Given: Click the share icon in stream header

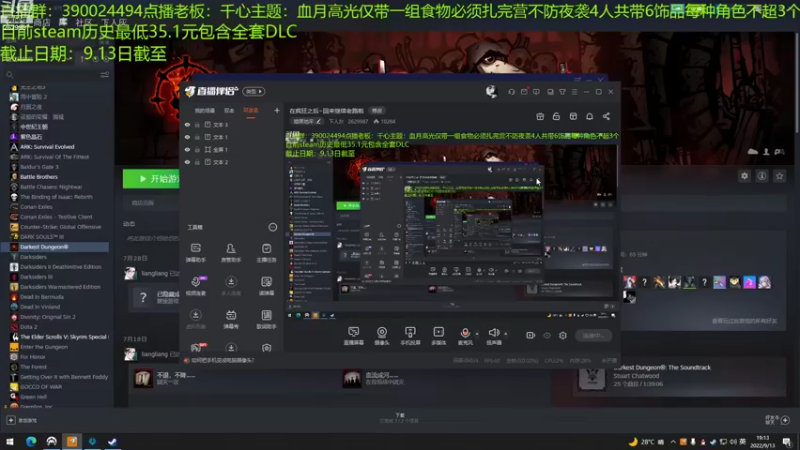Looking at the screenshot, I should point(606,116).
